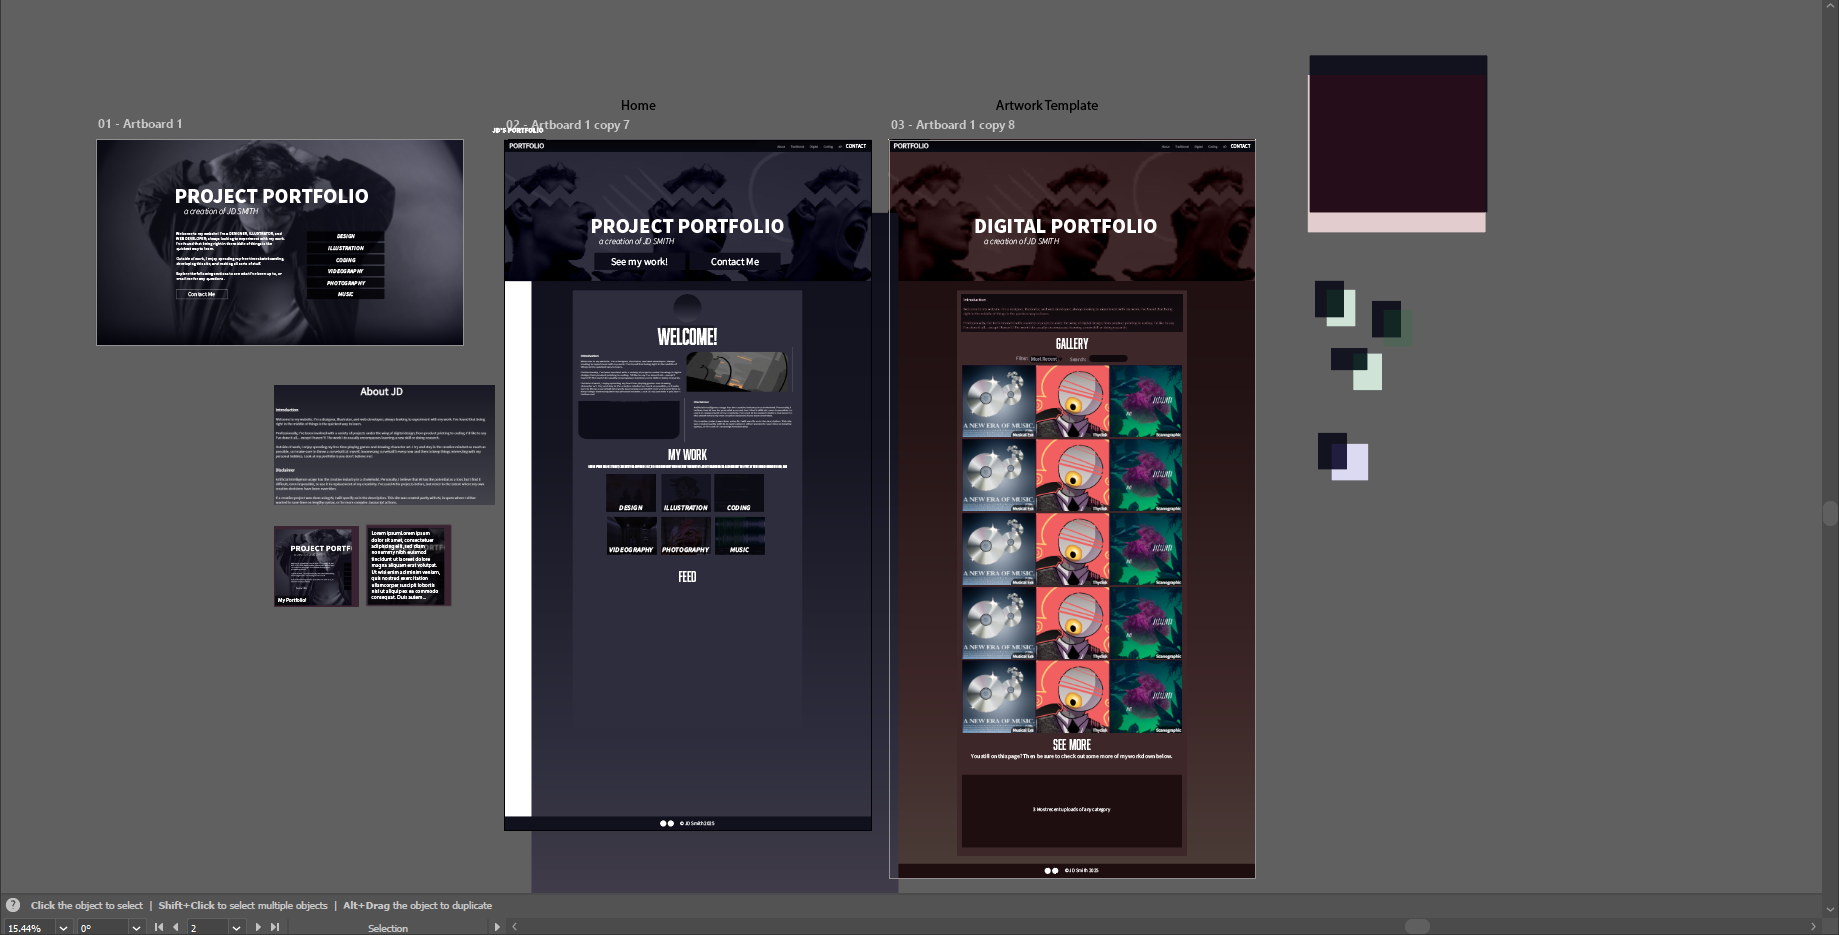Select the 'MY WORK' heading

(687, 455)
